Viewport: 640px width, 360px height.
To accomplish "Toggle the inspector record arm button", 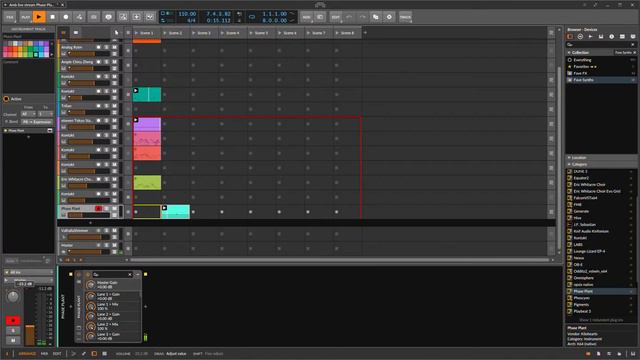I will (13, 321).
